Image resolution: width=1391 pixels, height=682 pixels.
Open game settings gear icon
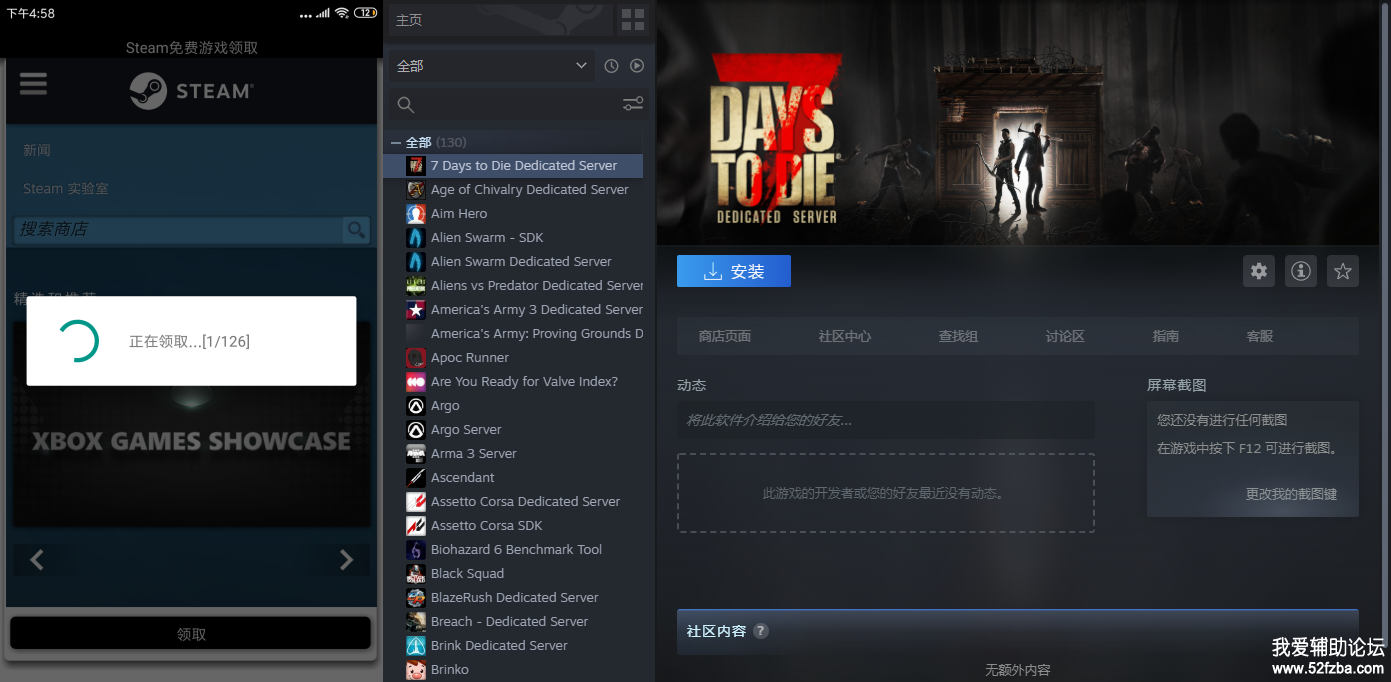[1259, 271]
